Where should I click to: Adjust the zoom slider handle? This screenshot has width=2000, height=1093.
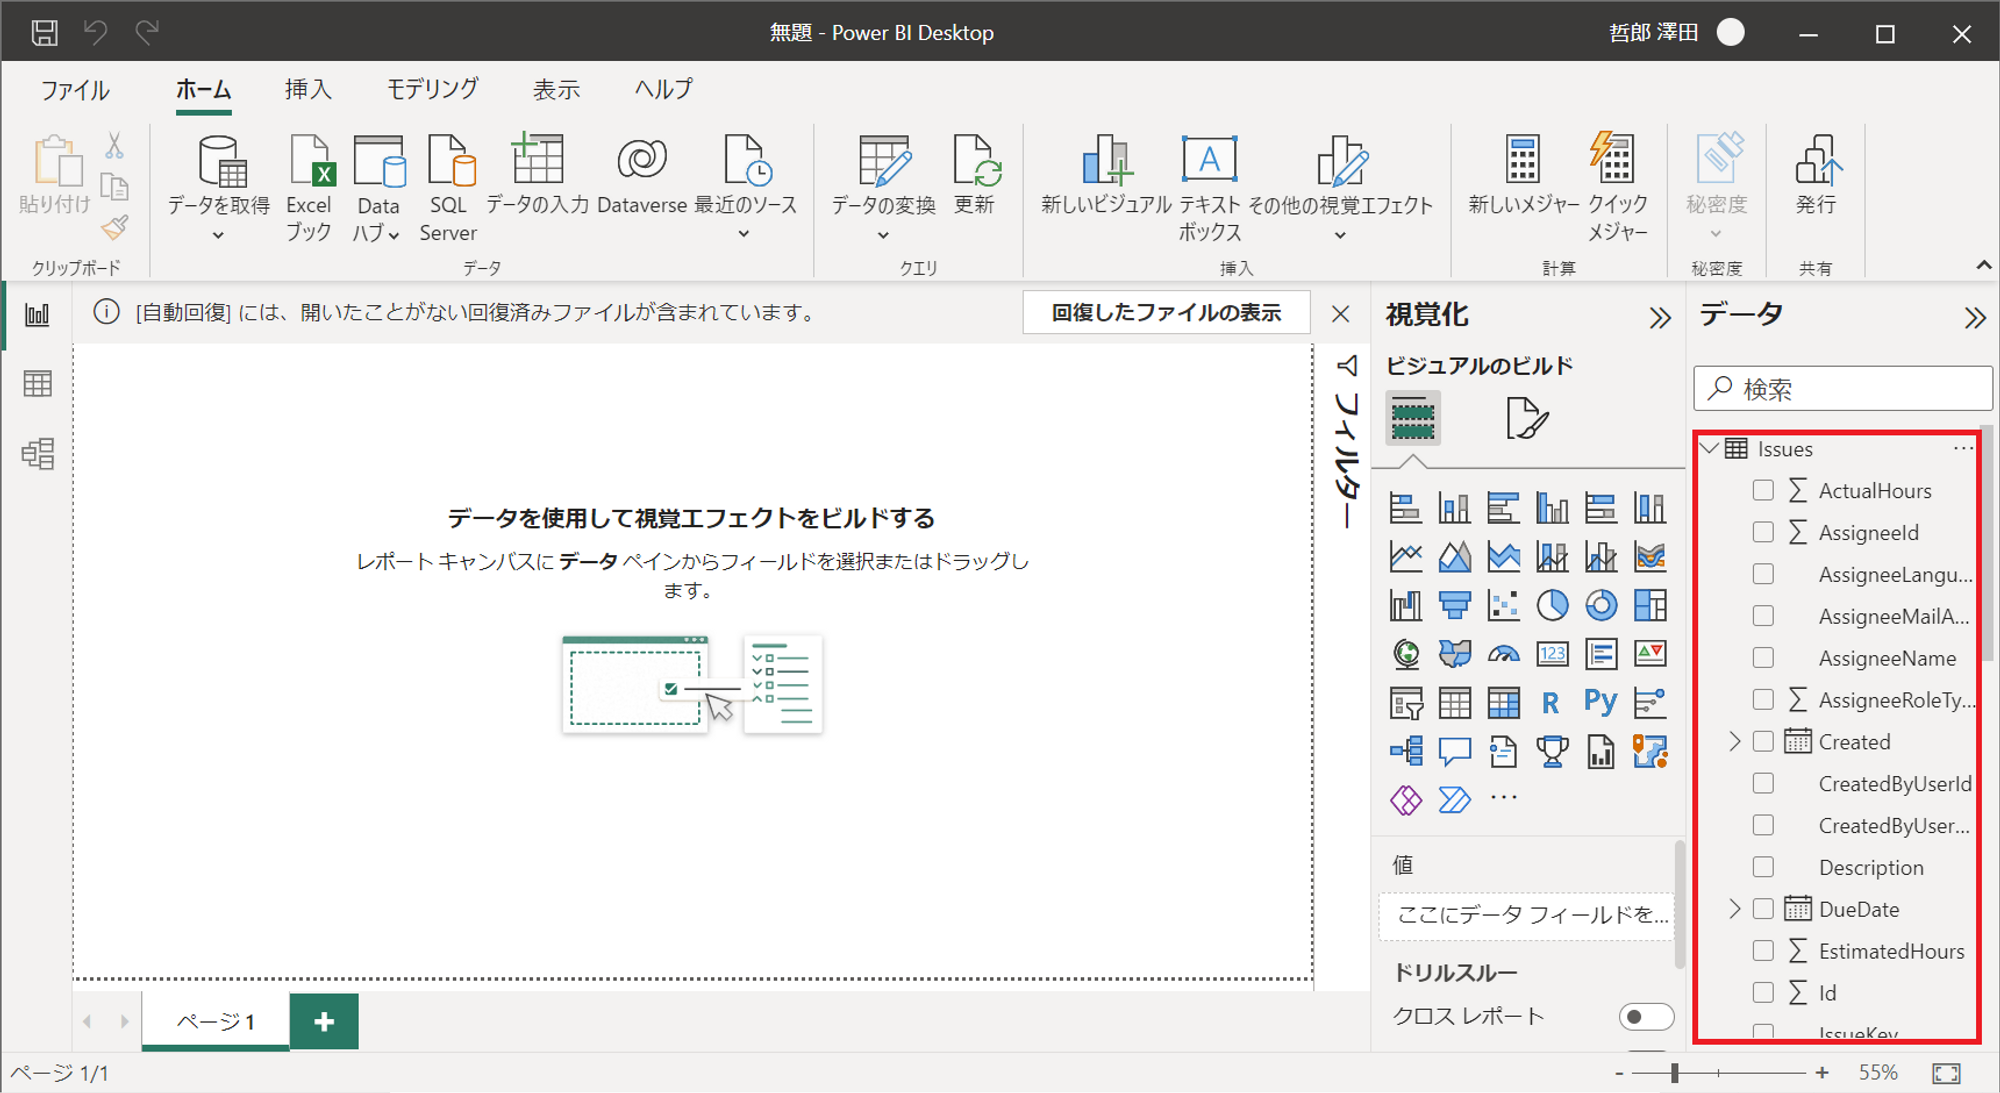tap(1674, 1073)
